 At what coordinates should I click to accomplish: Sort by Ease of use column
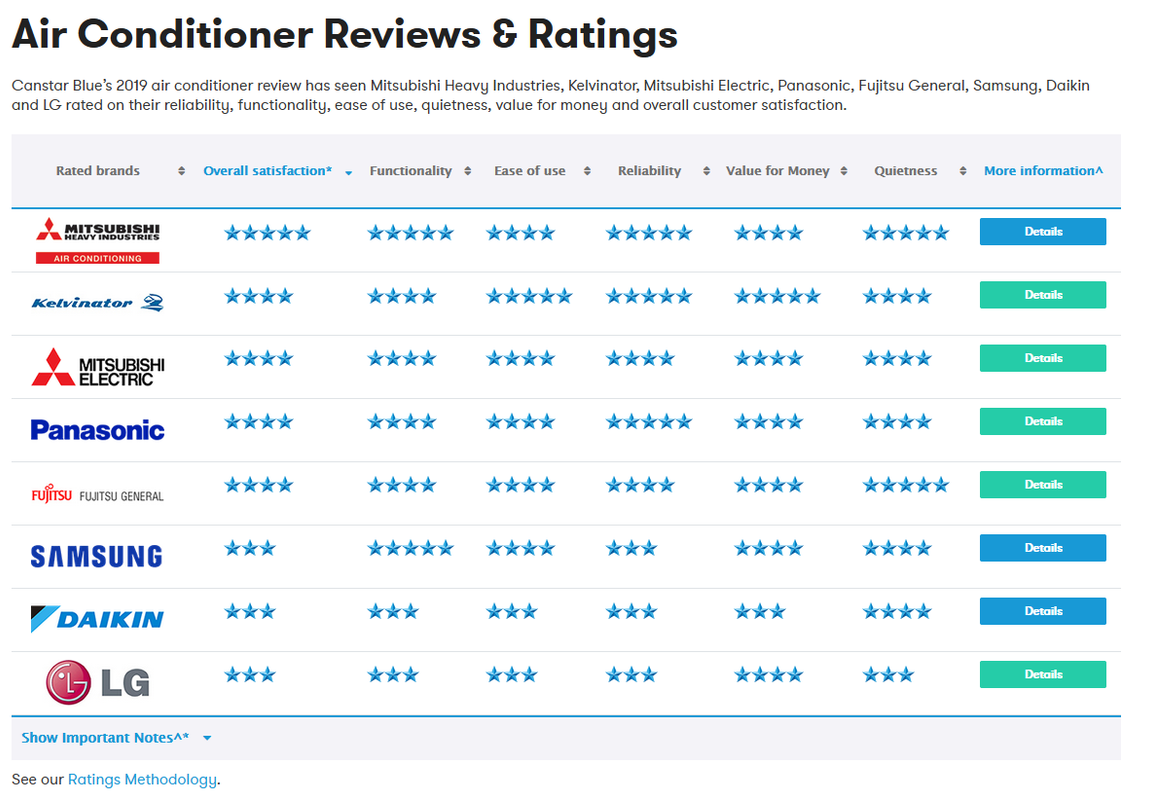(x=587, y=171)
